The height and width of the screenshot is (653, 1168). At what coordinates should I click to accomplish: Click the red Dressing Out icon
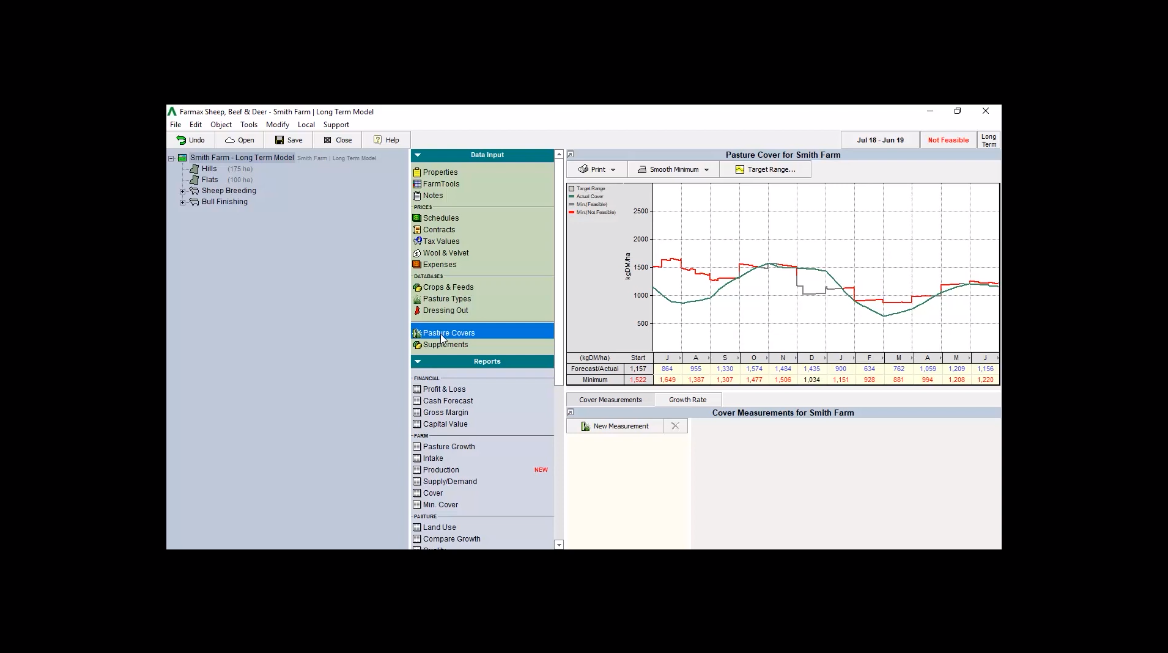click(x=417, y=310)
